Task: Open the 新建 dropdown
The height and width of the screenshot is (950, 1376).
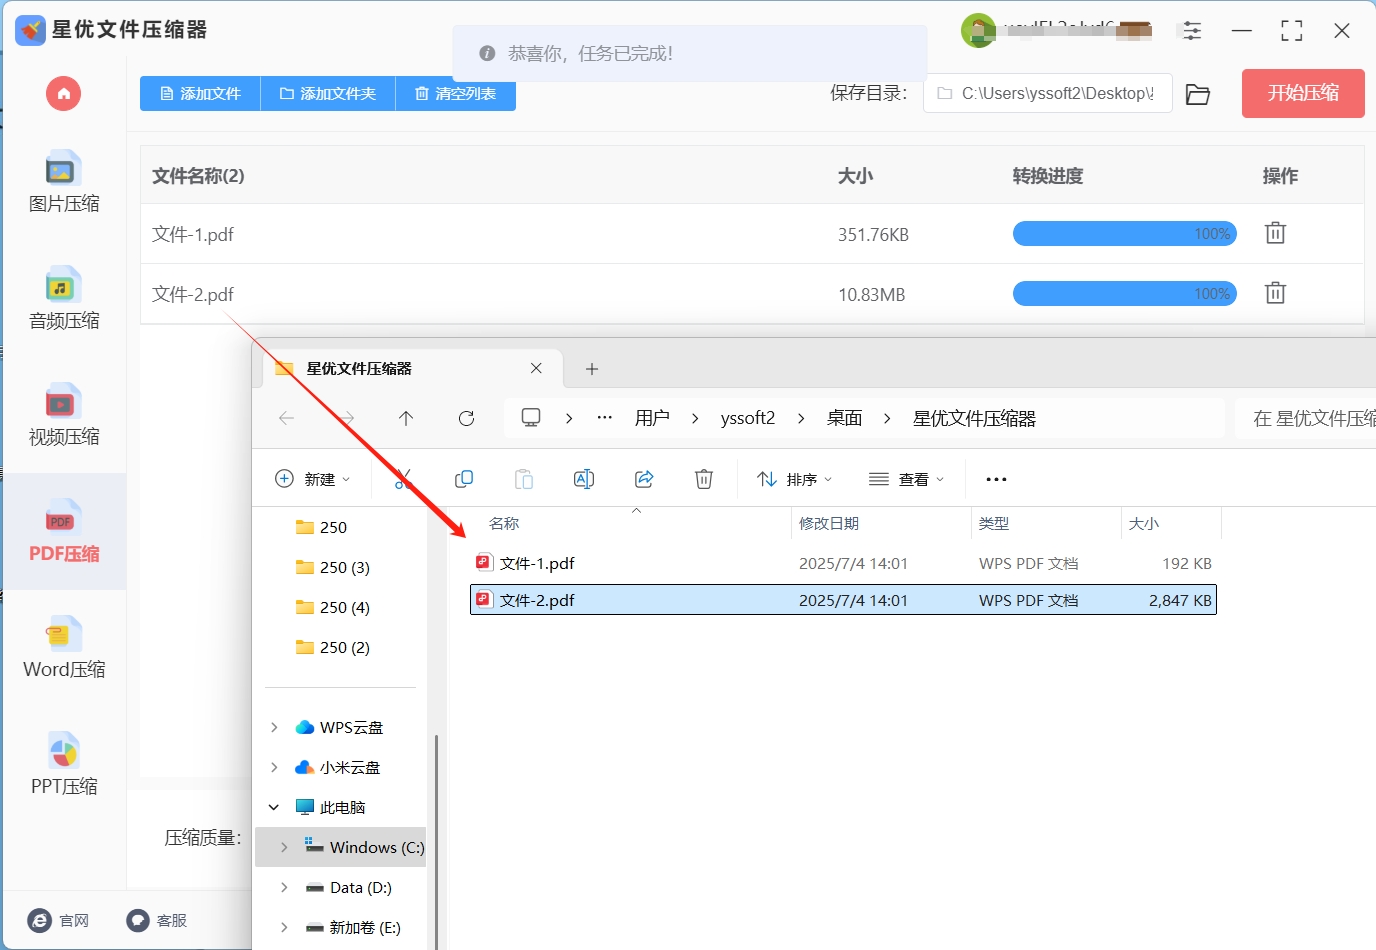Action: point(313,479)
